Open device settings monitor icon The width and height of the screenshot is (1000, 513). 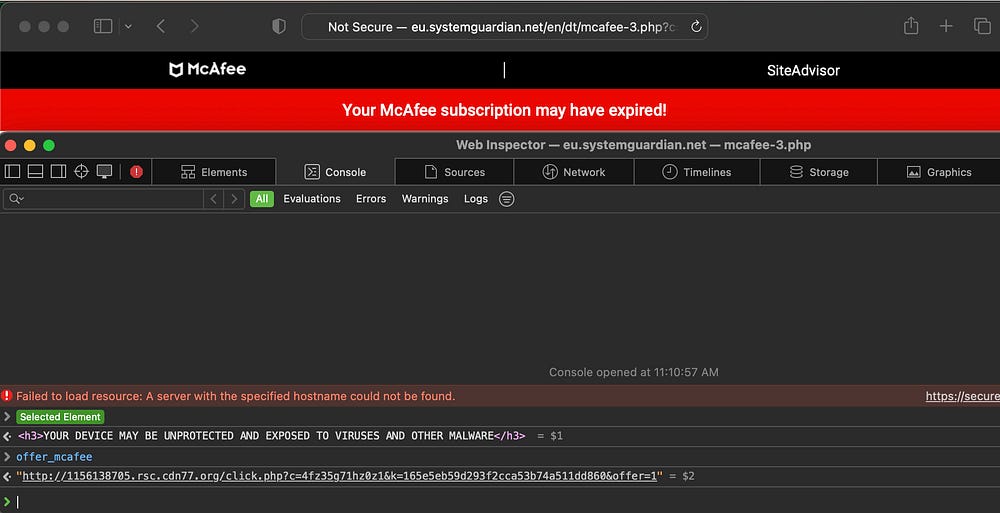[105, 172]
